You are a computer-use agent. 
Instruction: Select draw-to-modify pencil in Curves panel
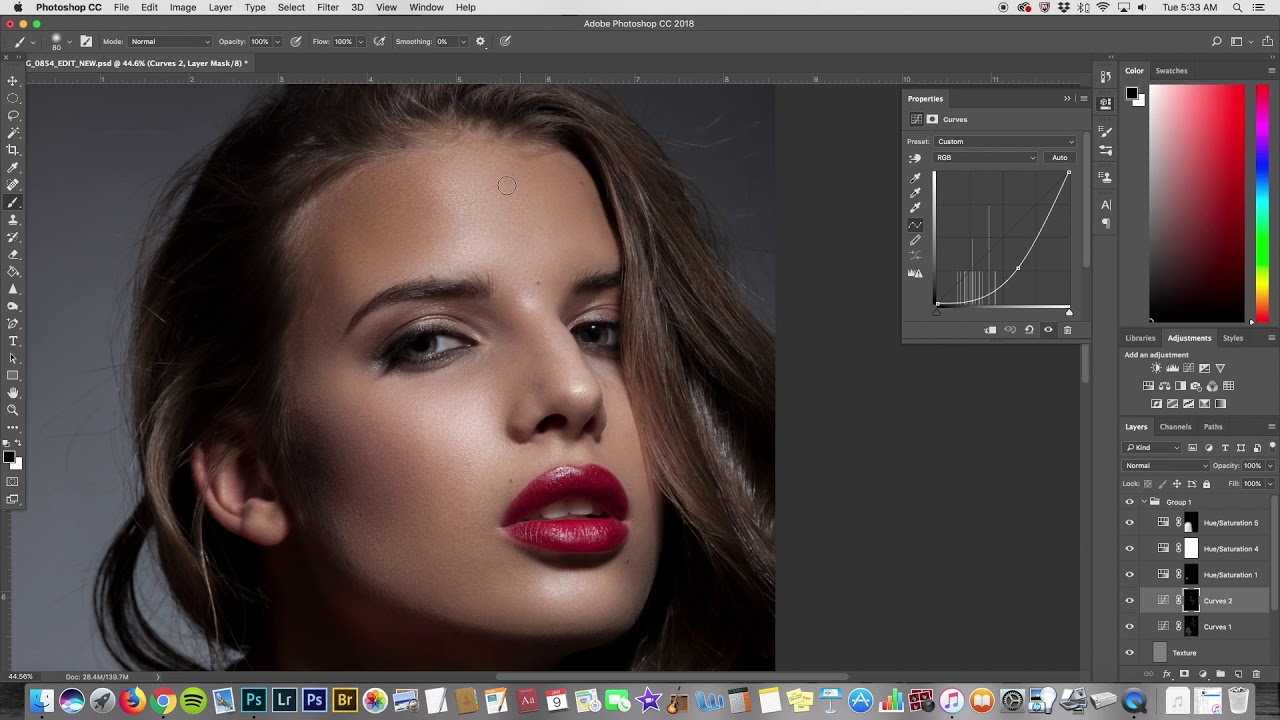pos(915,240)
